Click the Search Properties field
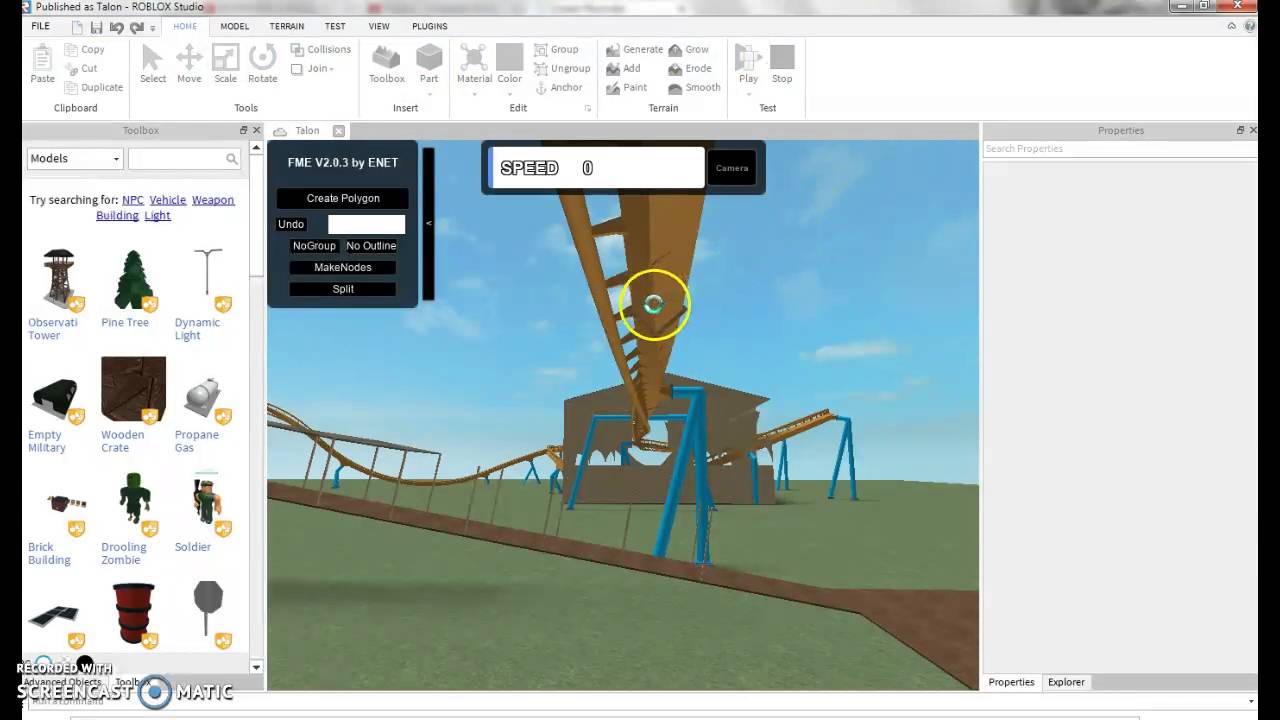Image resolution: width=1280 pixels, height=720 pixels. point(1118,148)
